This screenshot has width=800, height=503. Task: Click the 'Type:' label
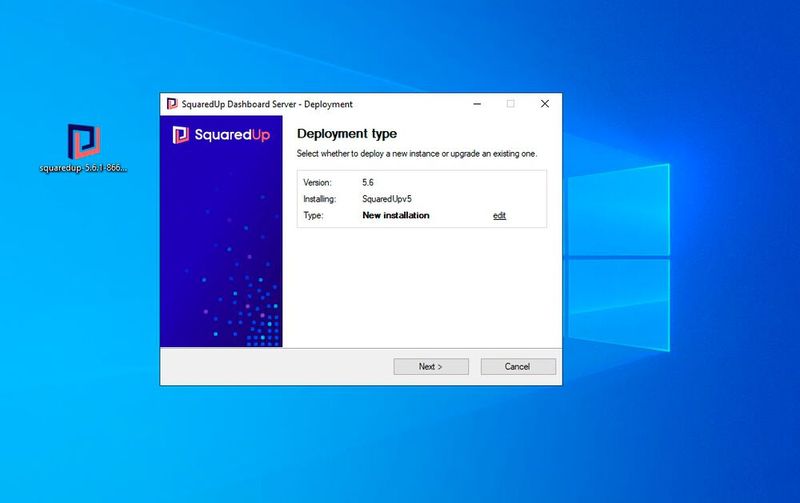coord(313,215)
